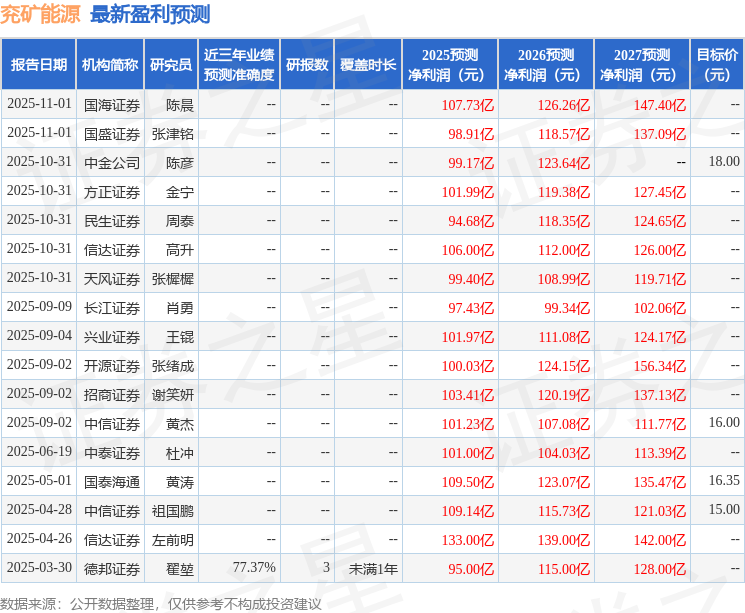The image size is (745, 613).
Task: Click the 报告日期 column header
Action: pos(38,64)
